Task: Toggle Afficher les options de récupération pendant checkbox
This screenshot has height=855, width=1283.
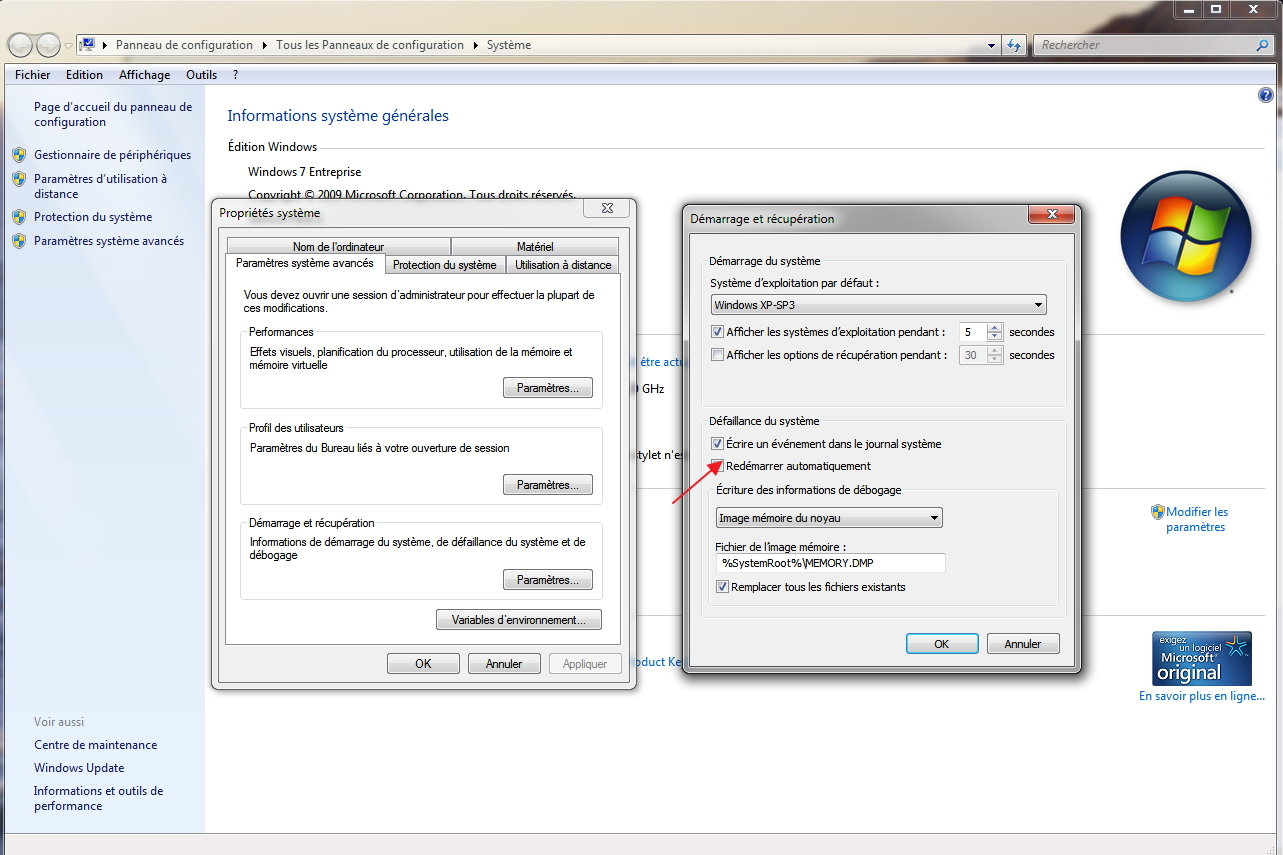Action: point(717,355)
